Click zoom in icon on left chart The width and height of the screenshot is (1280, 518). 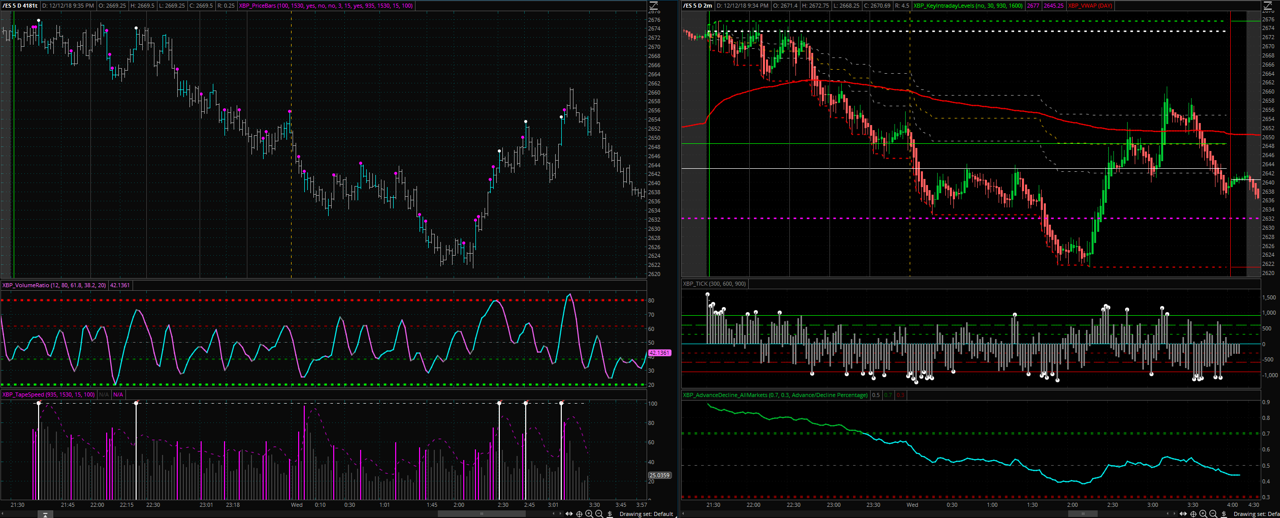click(x=590, y=513)
